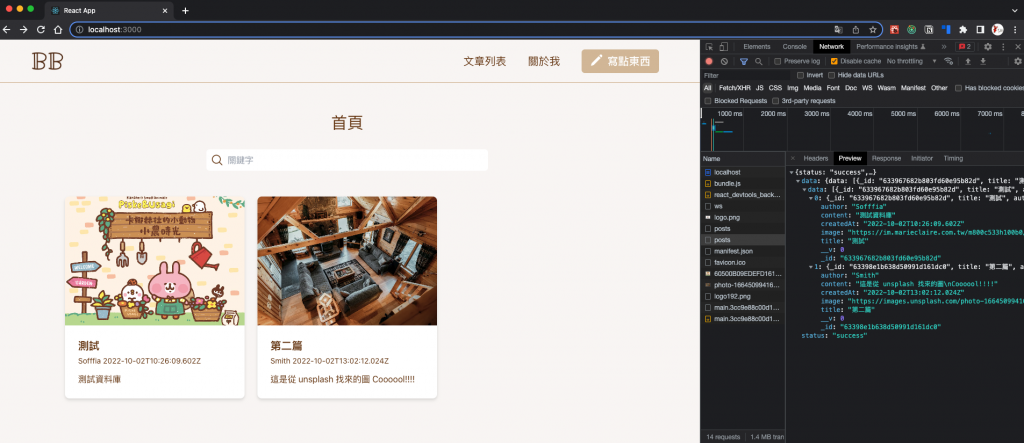The image size is (1024, 443).
Task: Clear the network log
Action: pyautogui.click(x=724, y=61)
